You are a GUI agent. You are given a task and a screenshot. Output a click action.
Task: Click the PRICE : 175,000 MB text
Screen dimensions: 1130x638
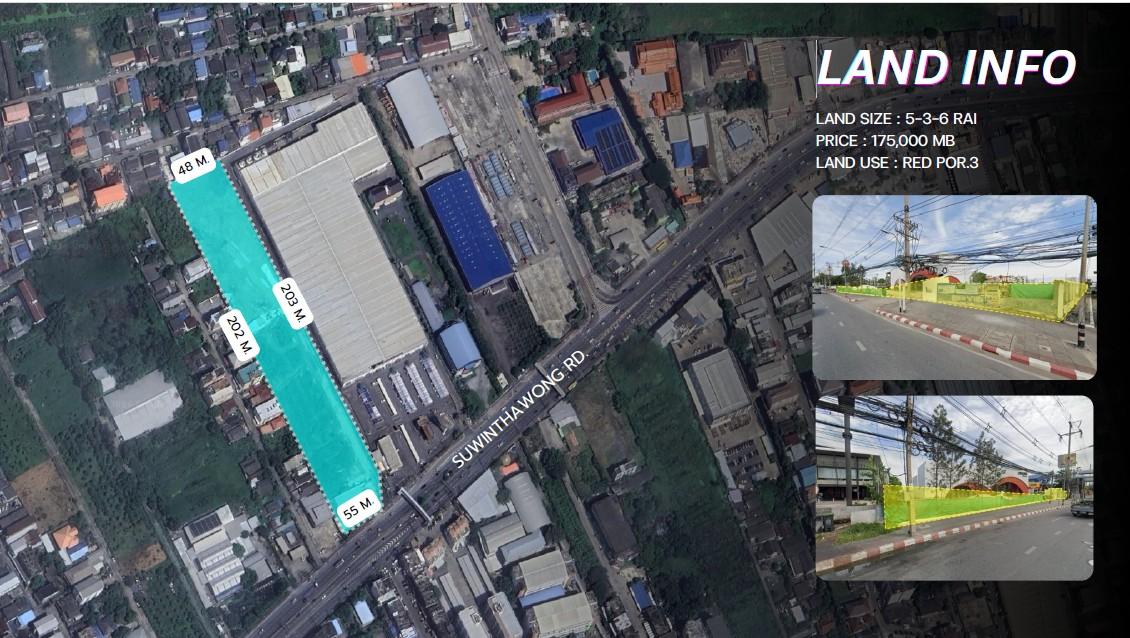click(888, 141)
